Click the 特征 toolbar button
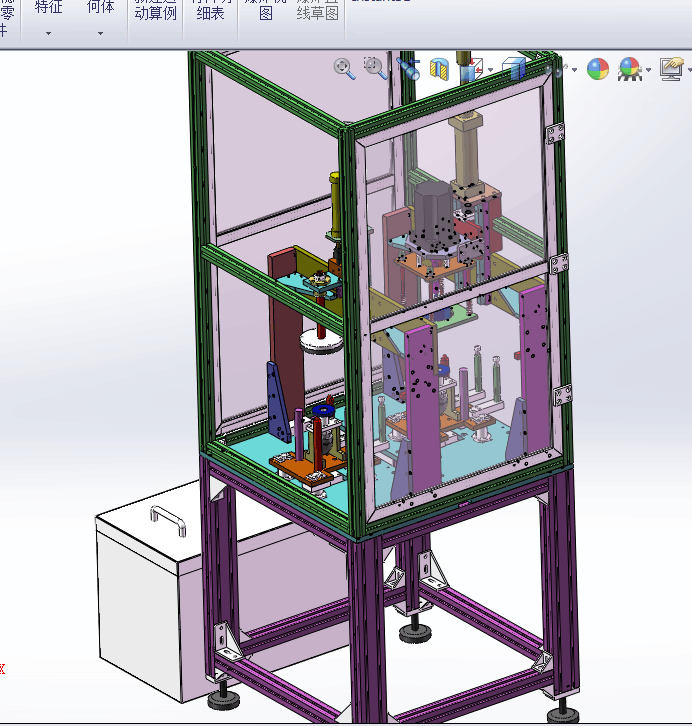This screenshot has width=692, height=726. [x=49, y=7]
